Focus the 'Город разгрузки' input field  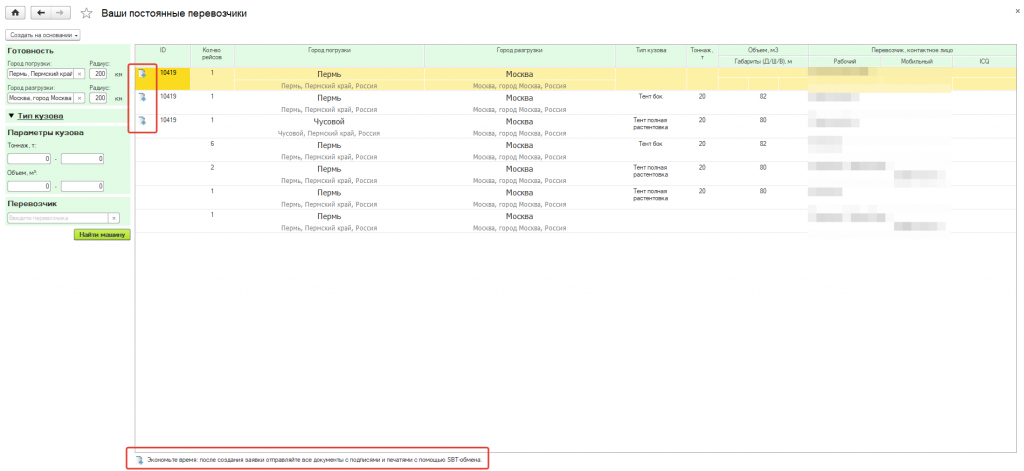coord(40,98)
